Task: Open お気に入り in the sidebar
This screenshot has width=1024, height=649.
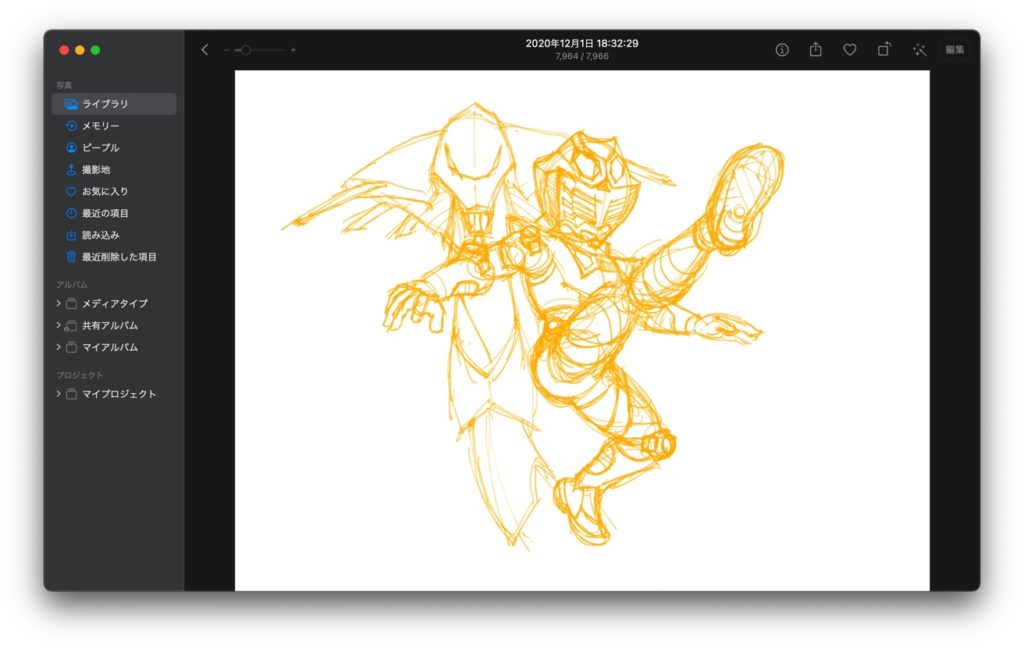Action: point(114,191)
